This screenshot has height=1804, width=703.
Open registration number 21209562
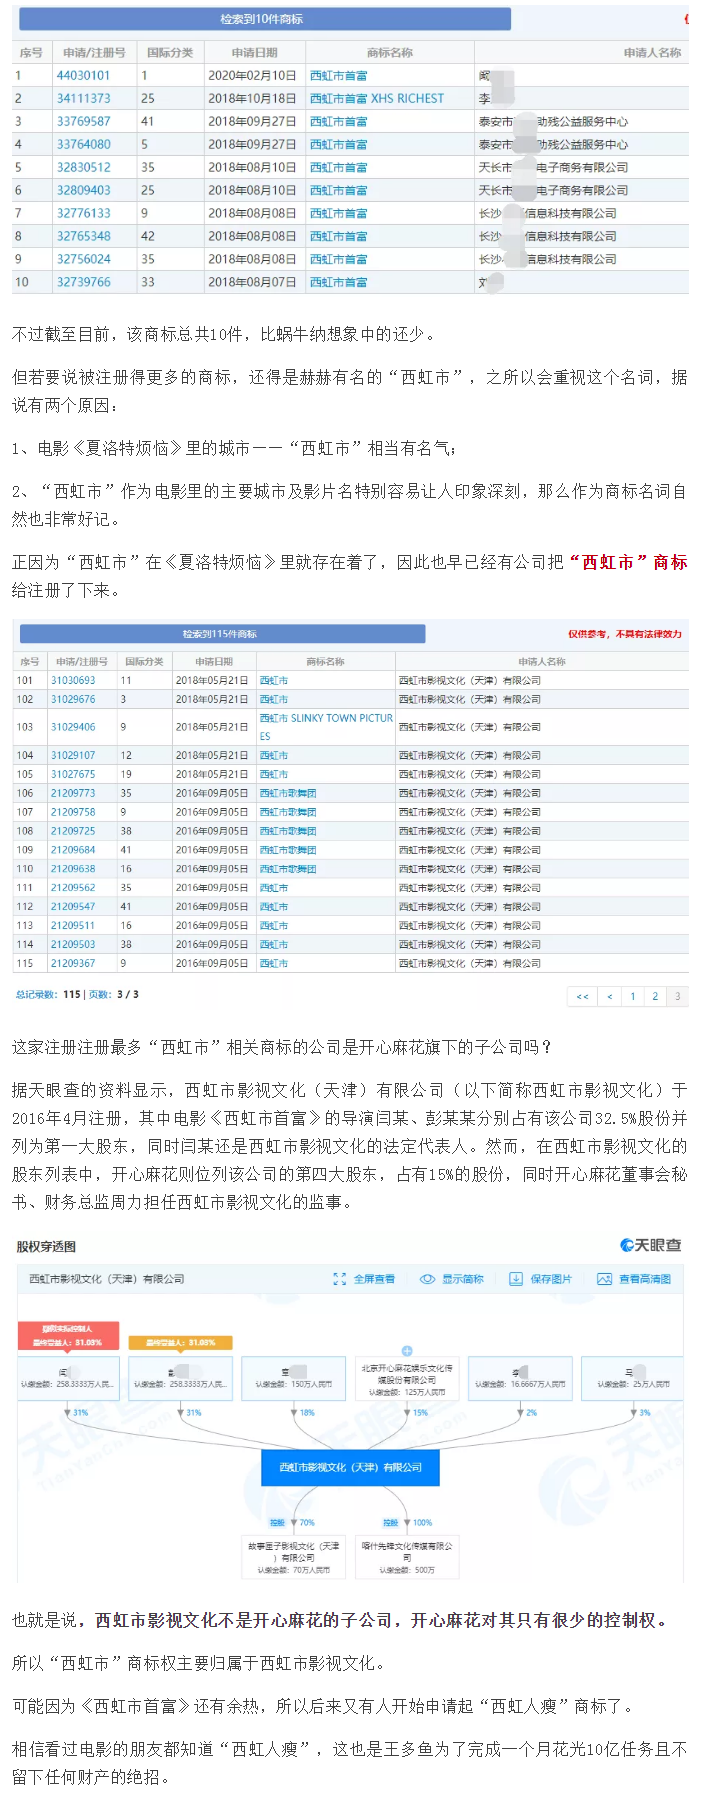73,887
